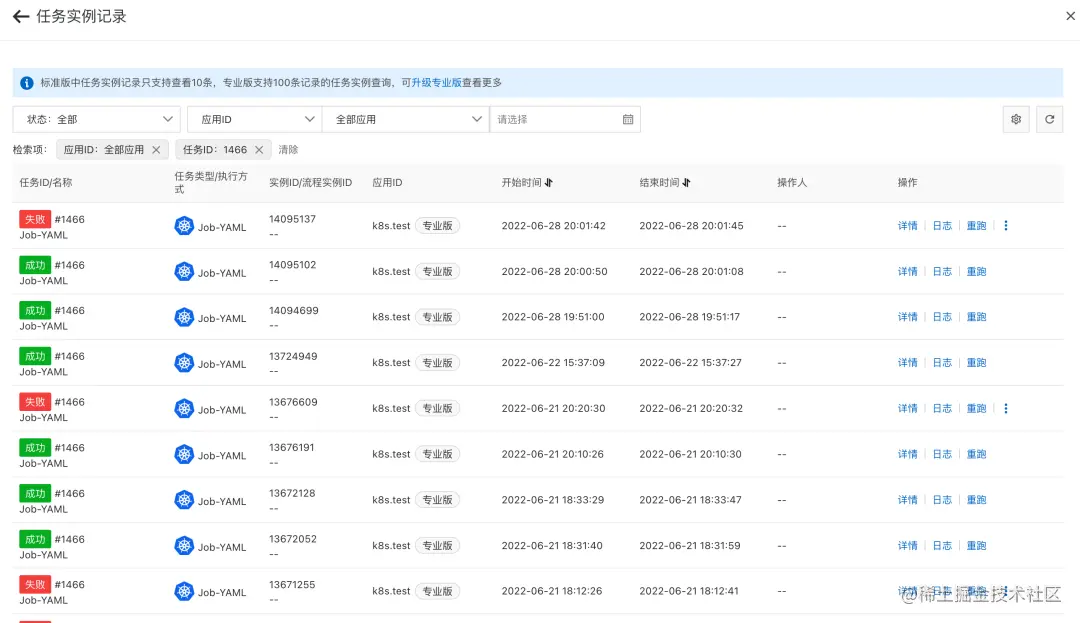Close the task instance record panel

1070,16
